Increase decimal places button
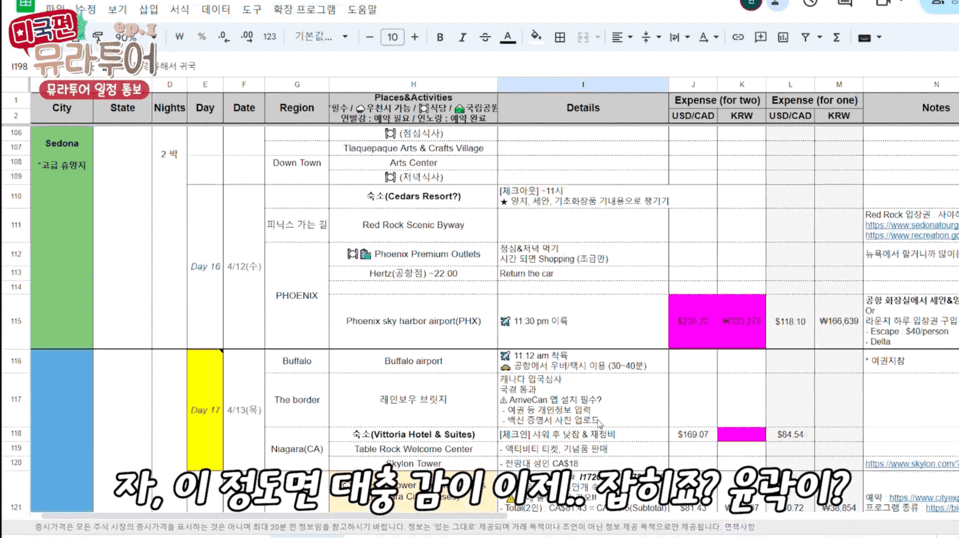 click(246, 37)
